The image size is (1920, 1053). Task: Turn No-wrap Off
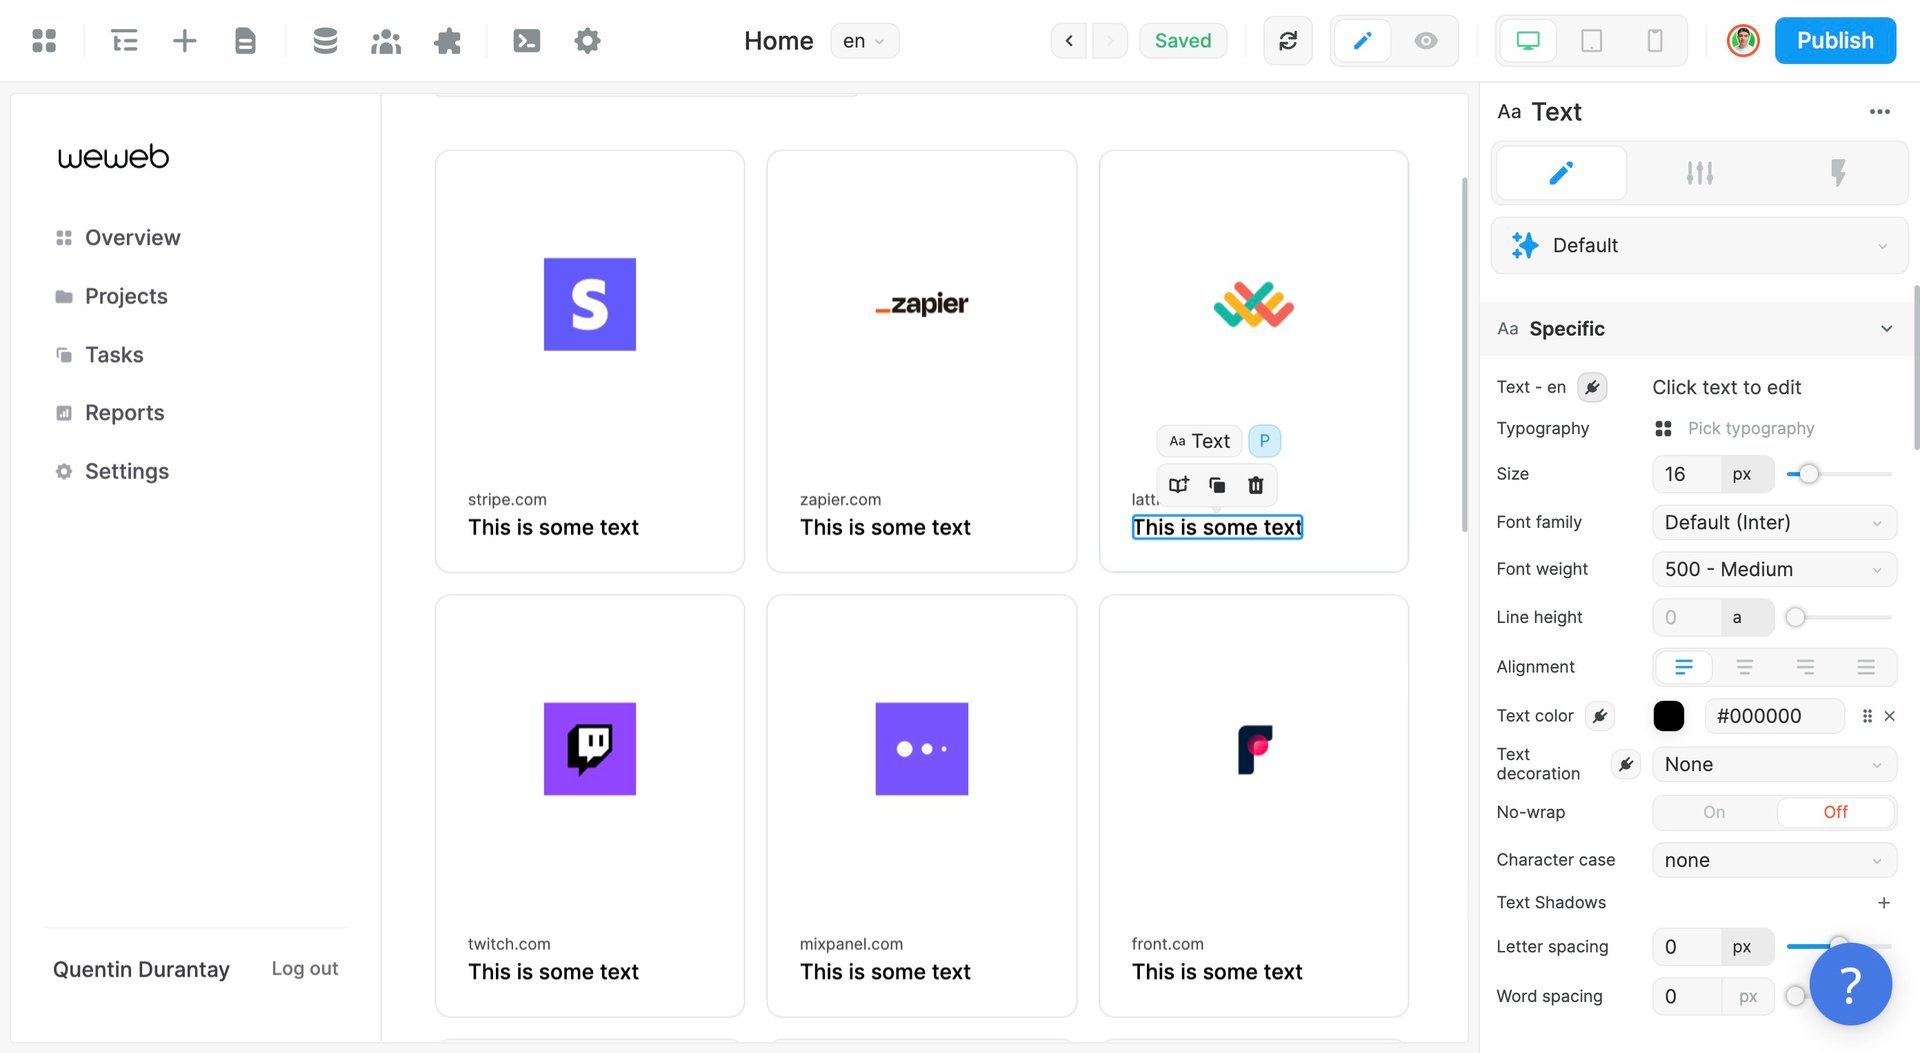(x=1835, y=813)
